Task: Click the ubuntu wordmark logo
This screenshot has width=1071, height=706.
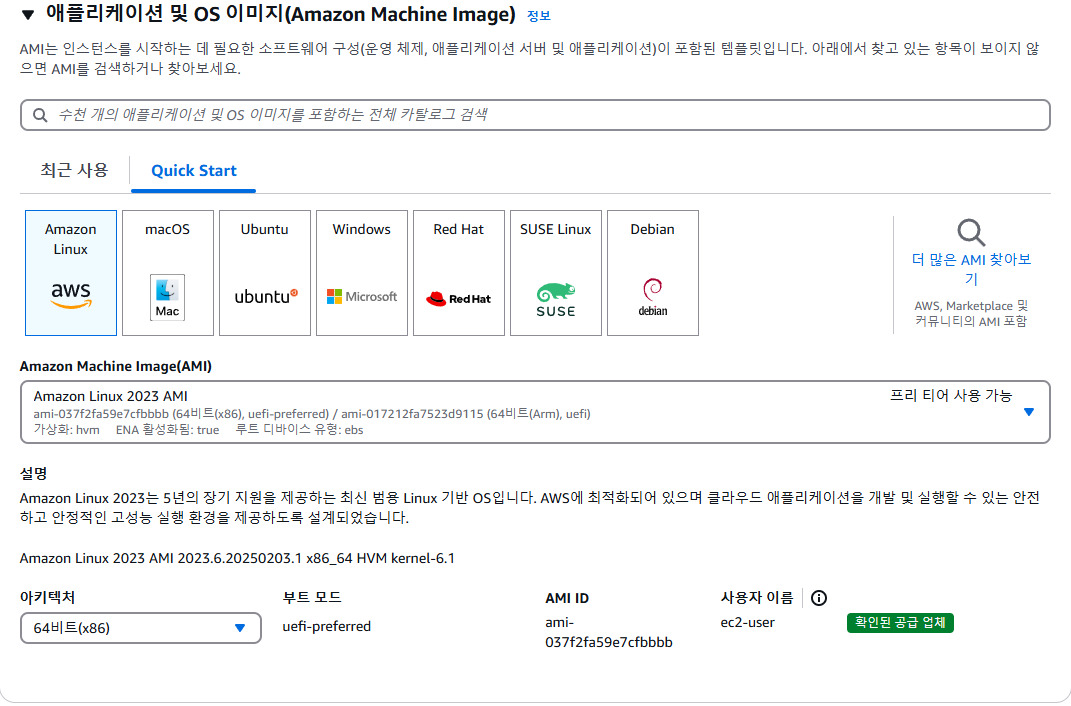Action: click(266, 296)
